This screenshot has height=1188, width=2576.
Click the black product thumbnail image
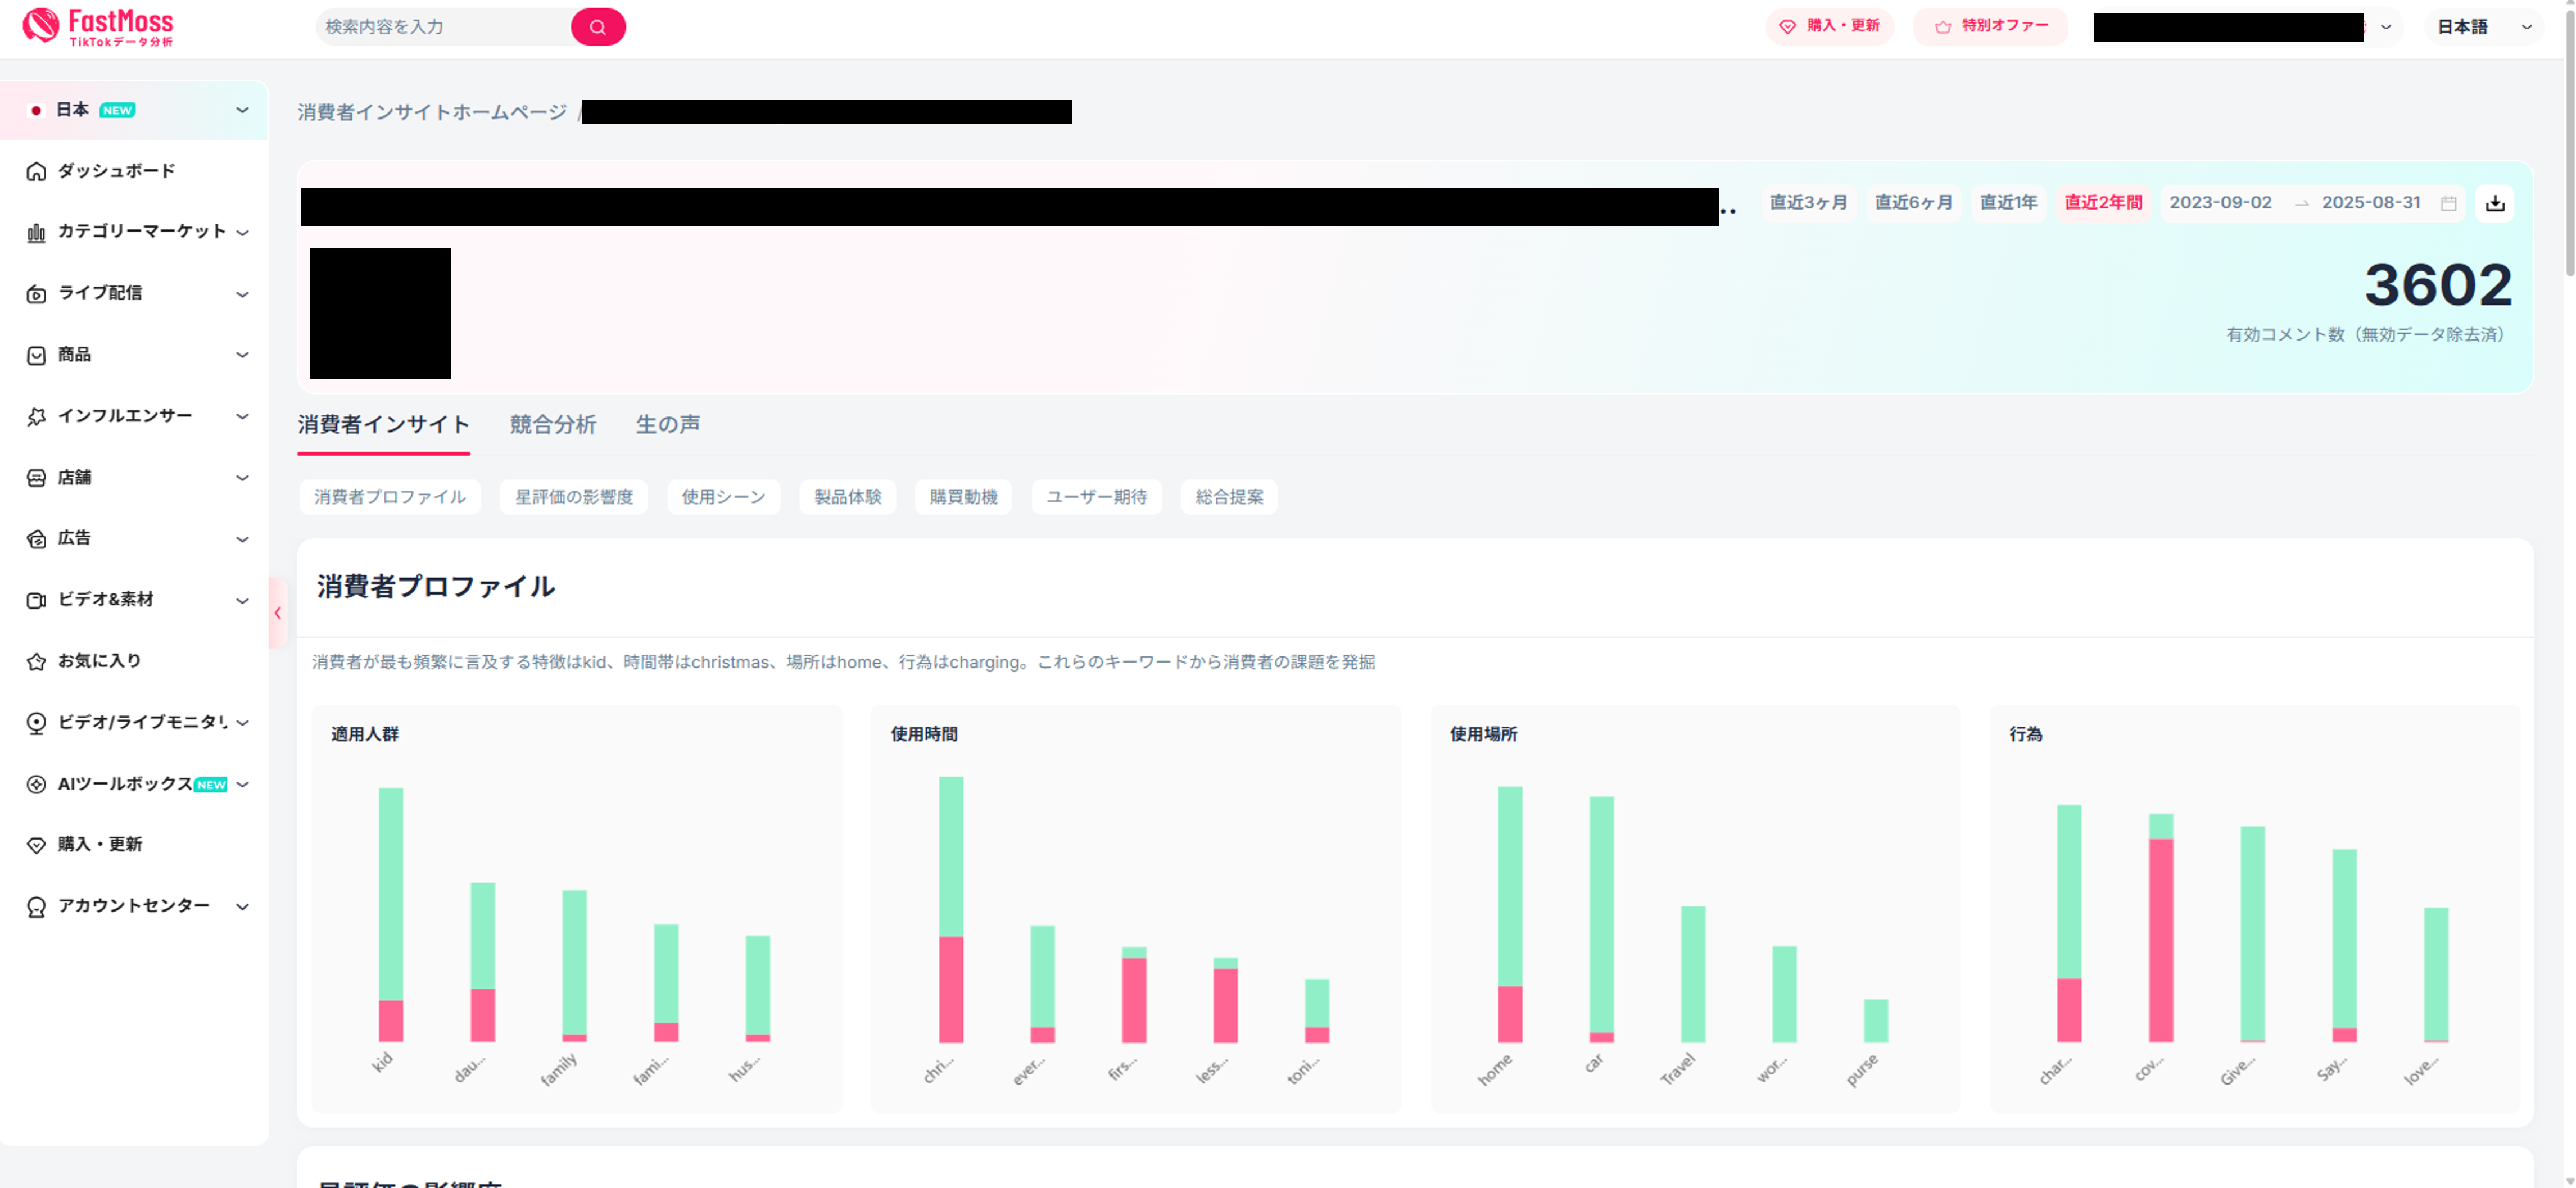coord(380,313)
